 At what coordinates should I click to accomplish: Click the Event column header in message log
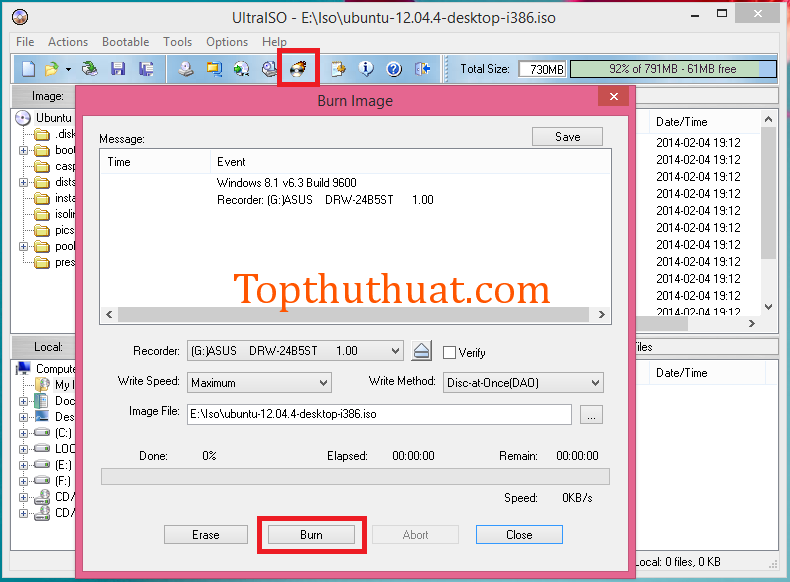(x=410, y=162)
